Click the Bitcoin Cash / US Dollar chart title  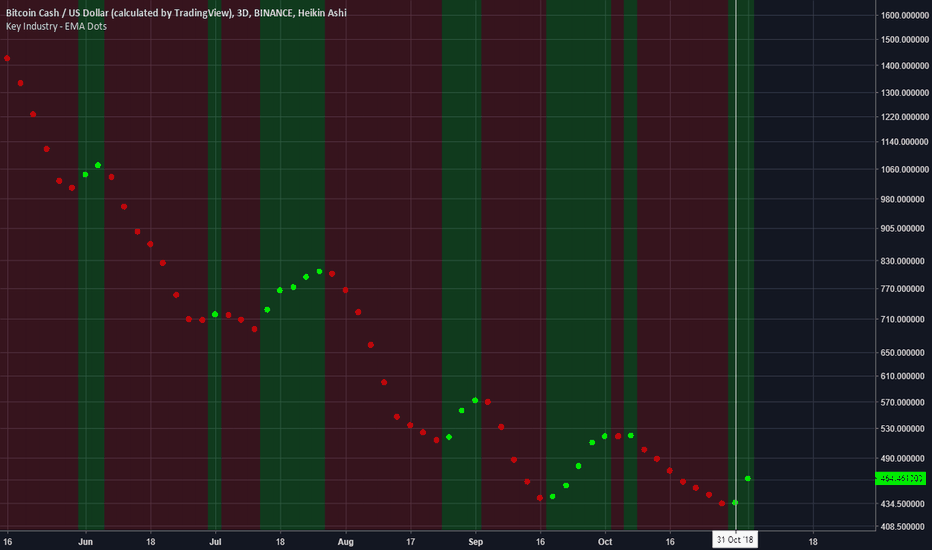click(x=176, y=12)
